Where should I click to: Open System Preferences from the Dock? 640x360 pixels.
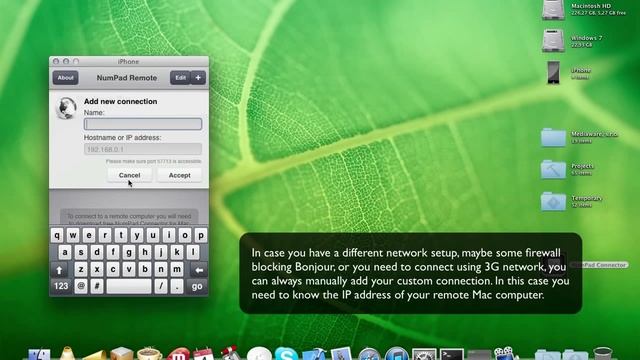click(424, 354)
